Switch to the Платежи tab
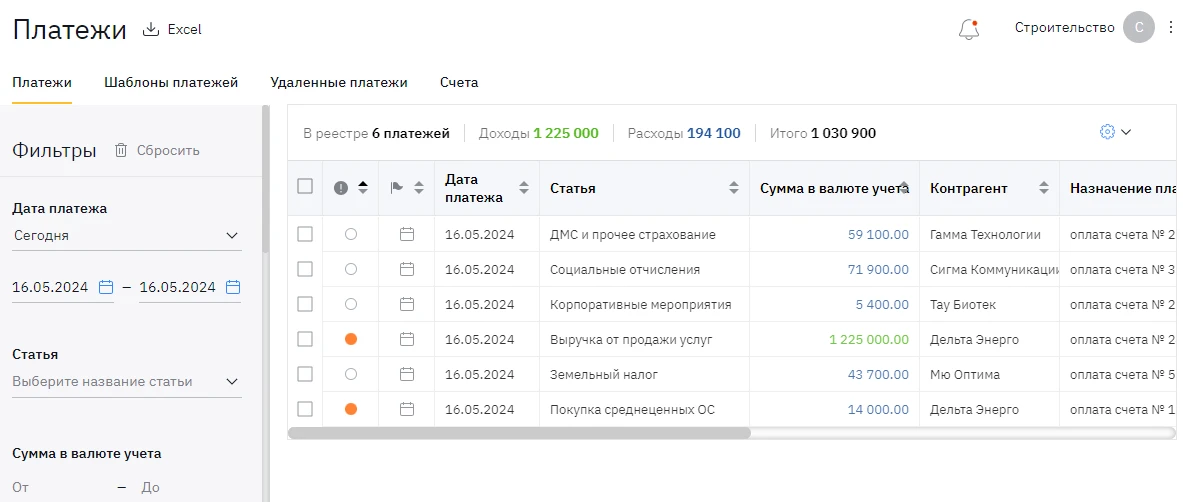Image resolution: width=1183 pixels, height=502 pixels. (x=42, y=82)
